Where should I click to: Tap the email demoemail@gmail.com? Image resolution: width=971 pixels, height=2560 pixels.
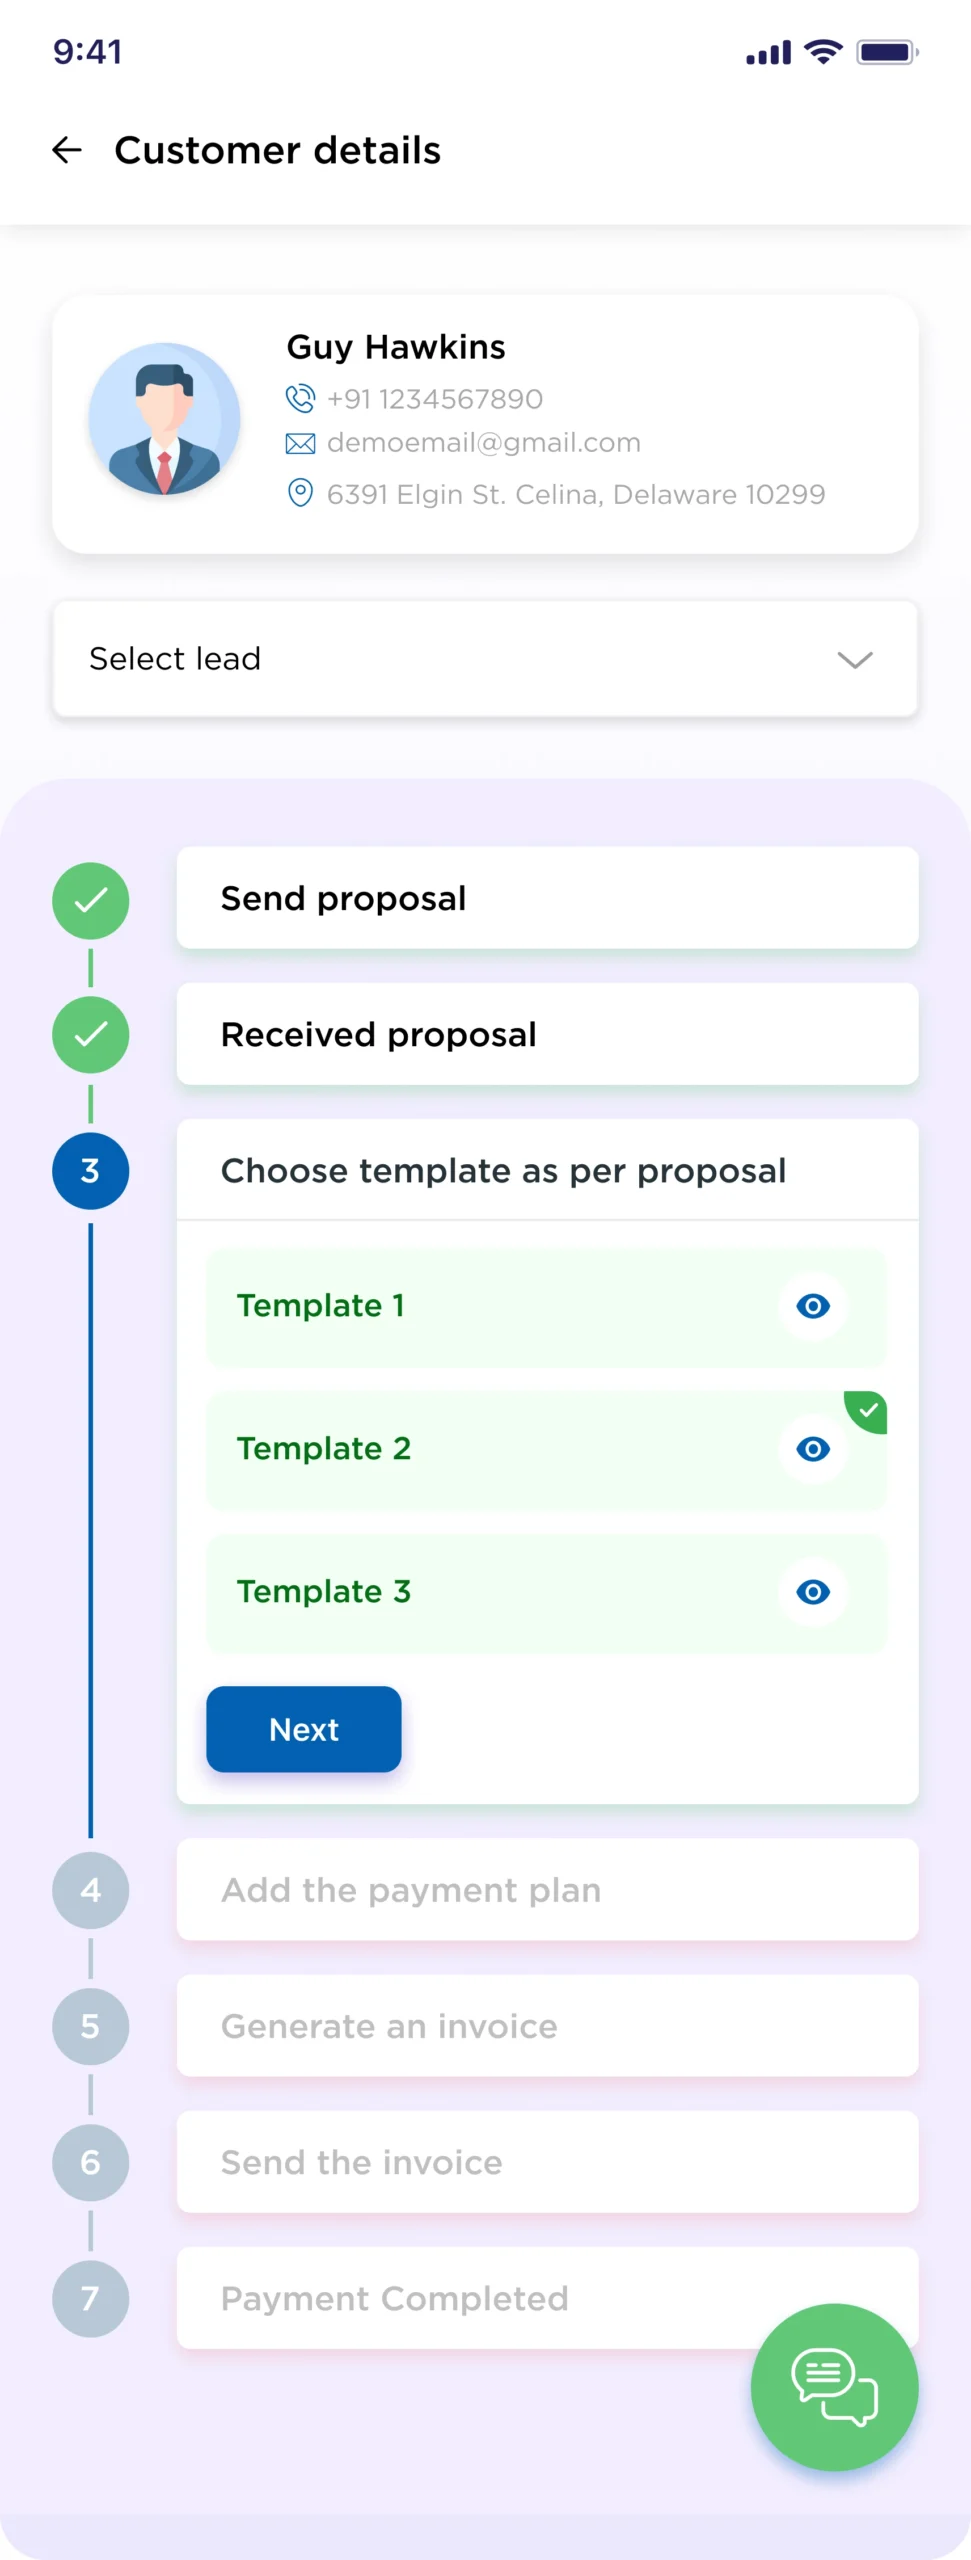[484, 443]
